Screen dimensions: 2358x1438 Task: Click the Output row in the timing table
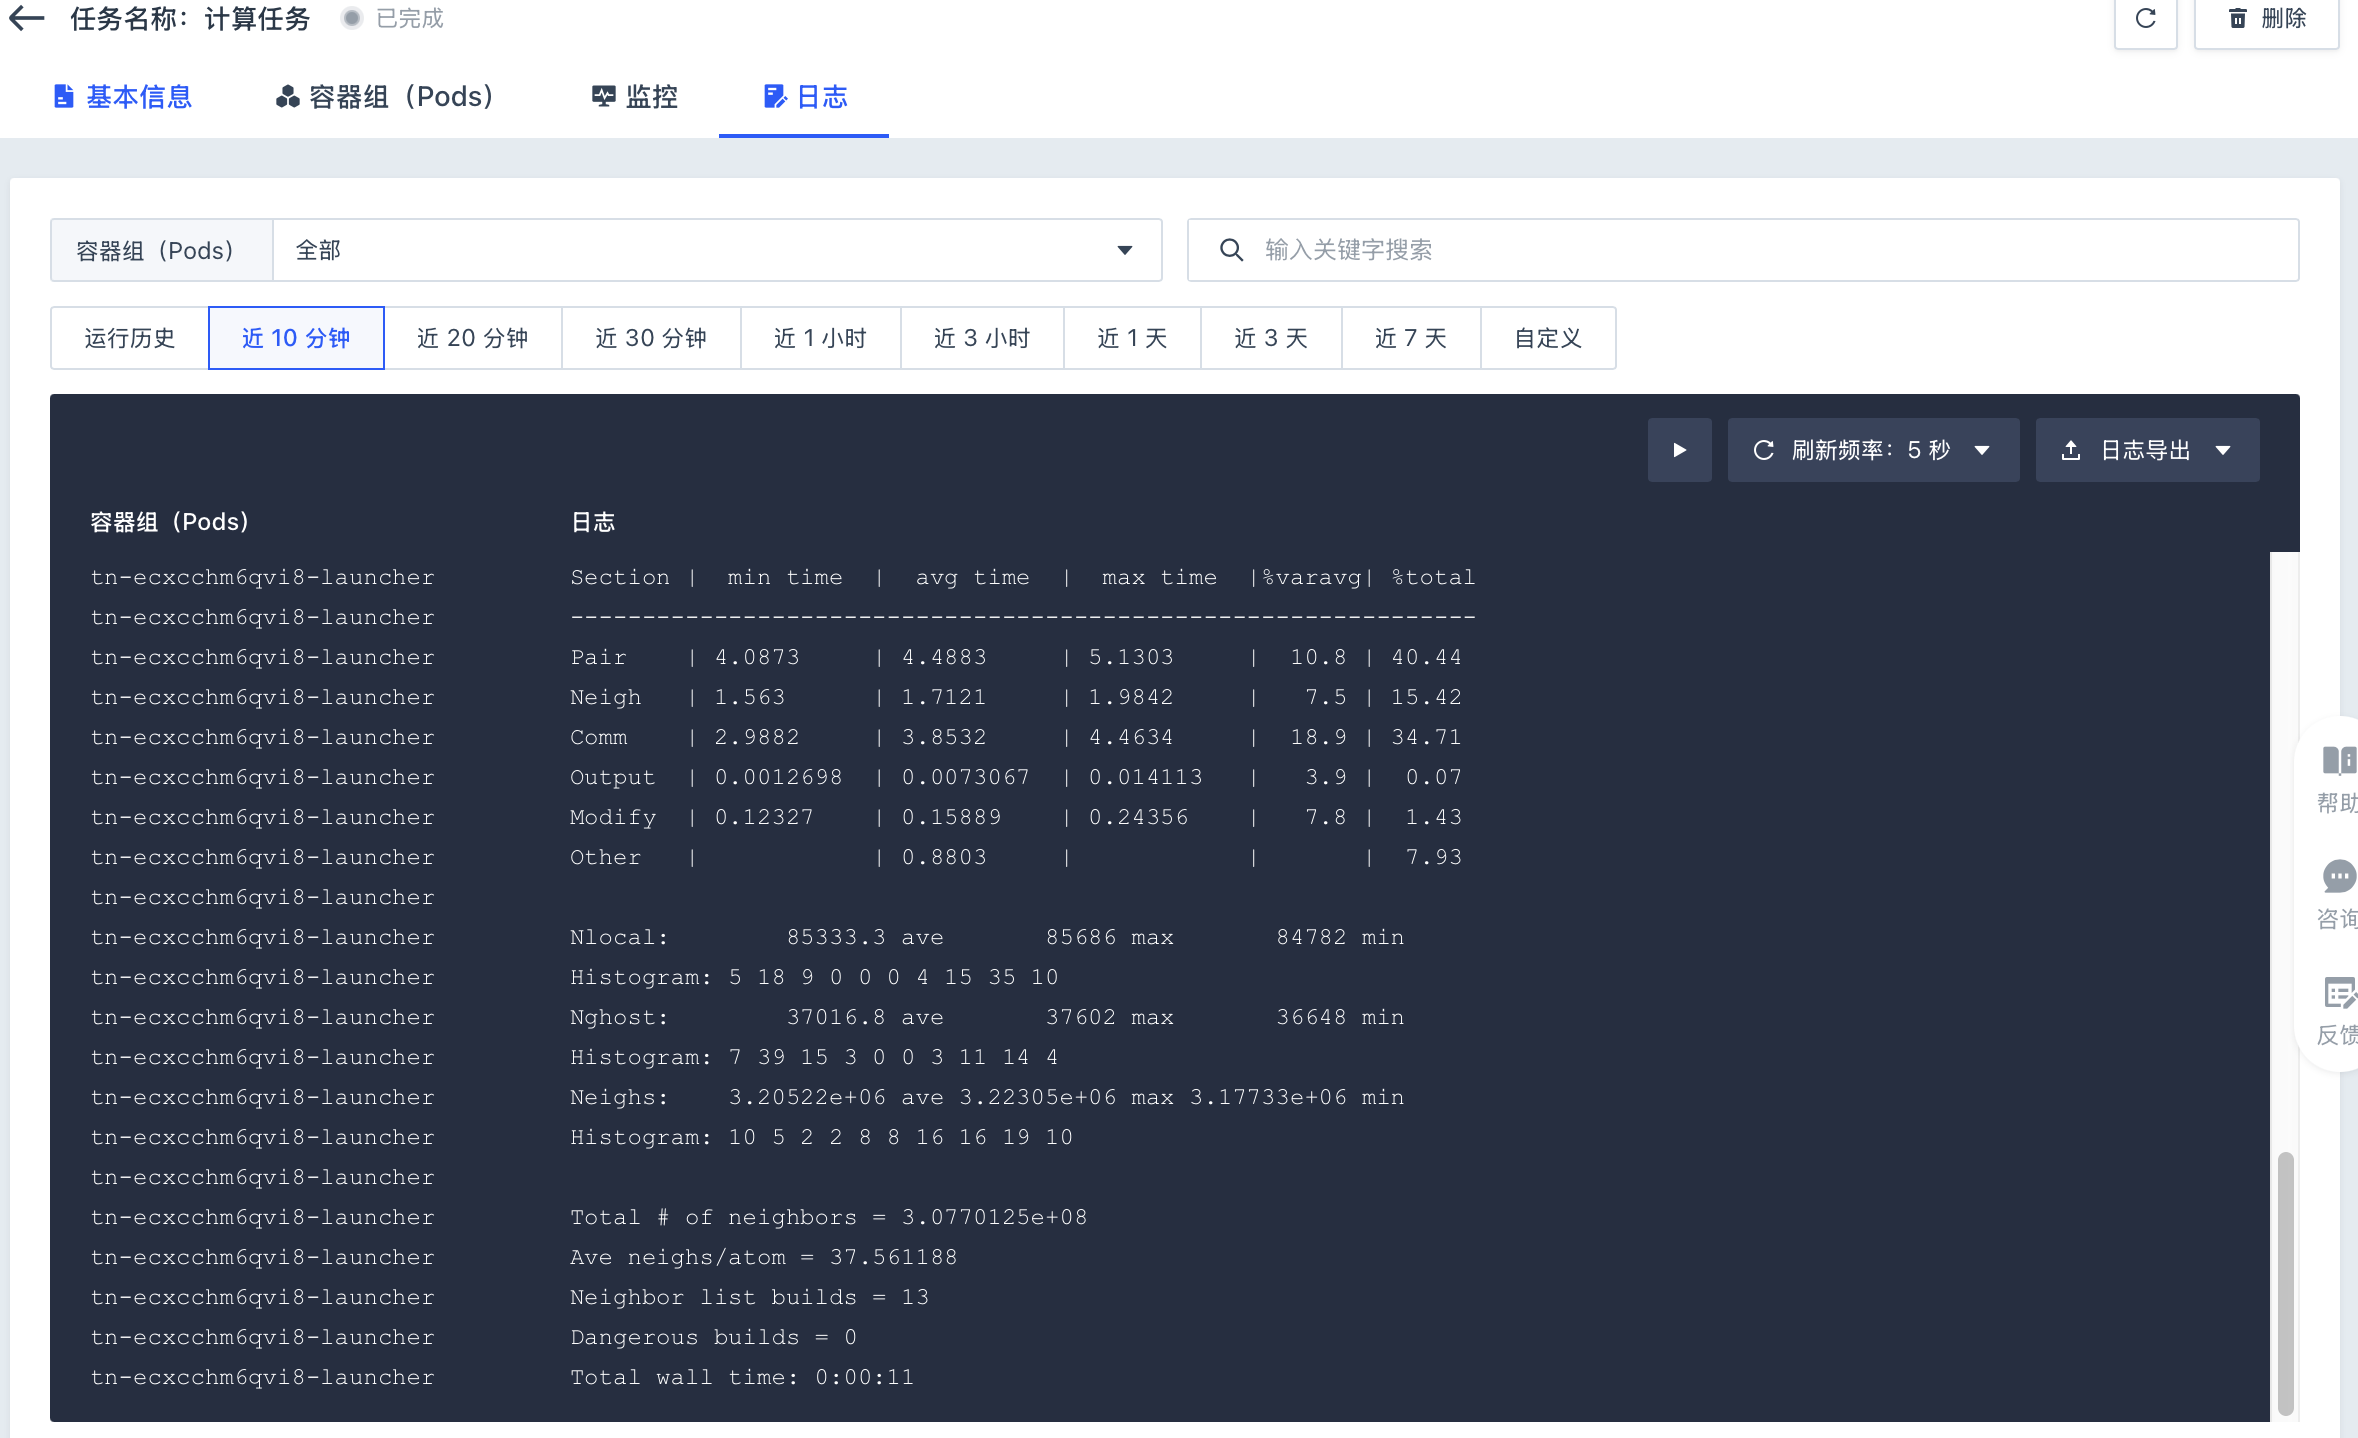(x=1016, y=777)
